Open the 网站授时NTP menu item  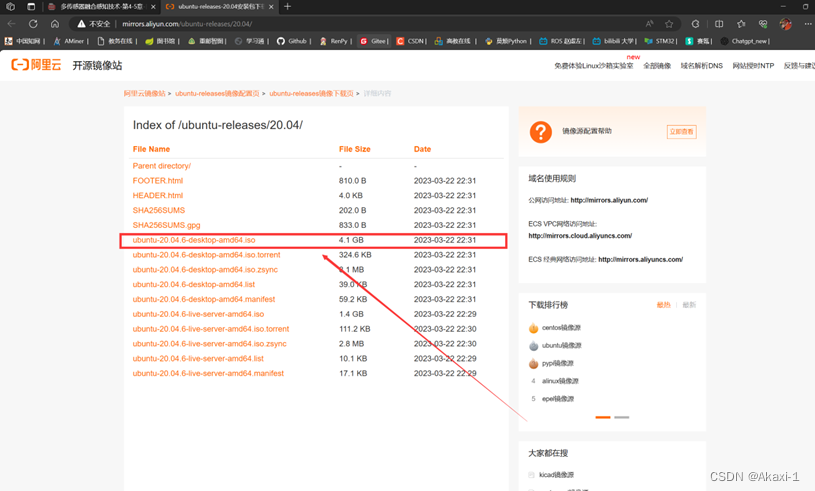(x=753, y=66)
